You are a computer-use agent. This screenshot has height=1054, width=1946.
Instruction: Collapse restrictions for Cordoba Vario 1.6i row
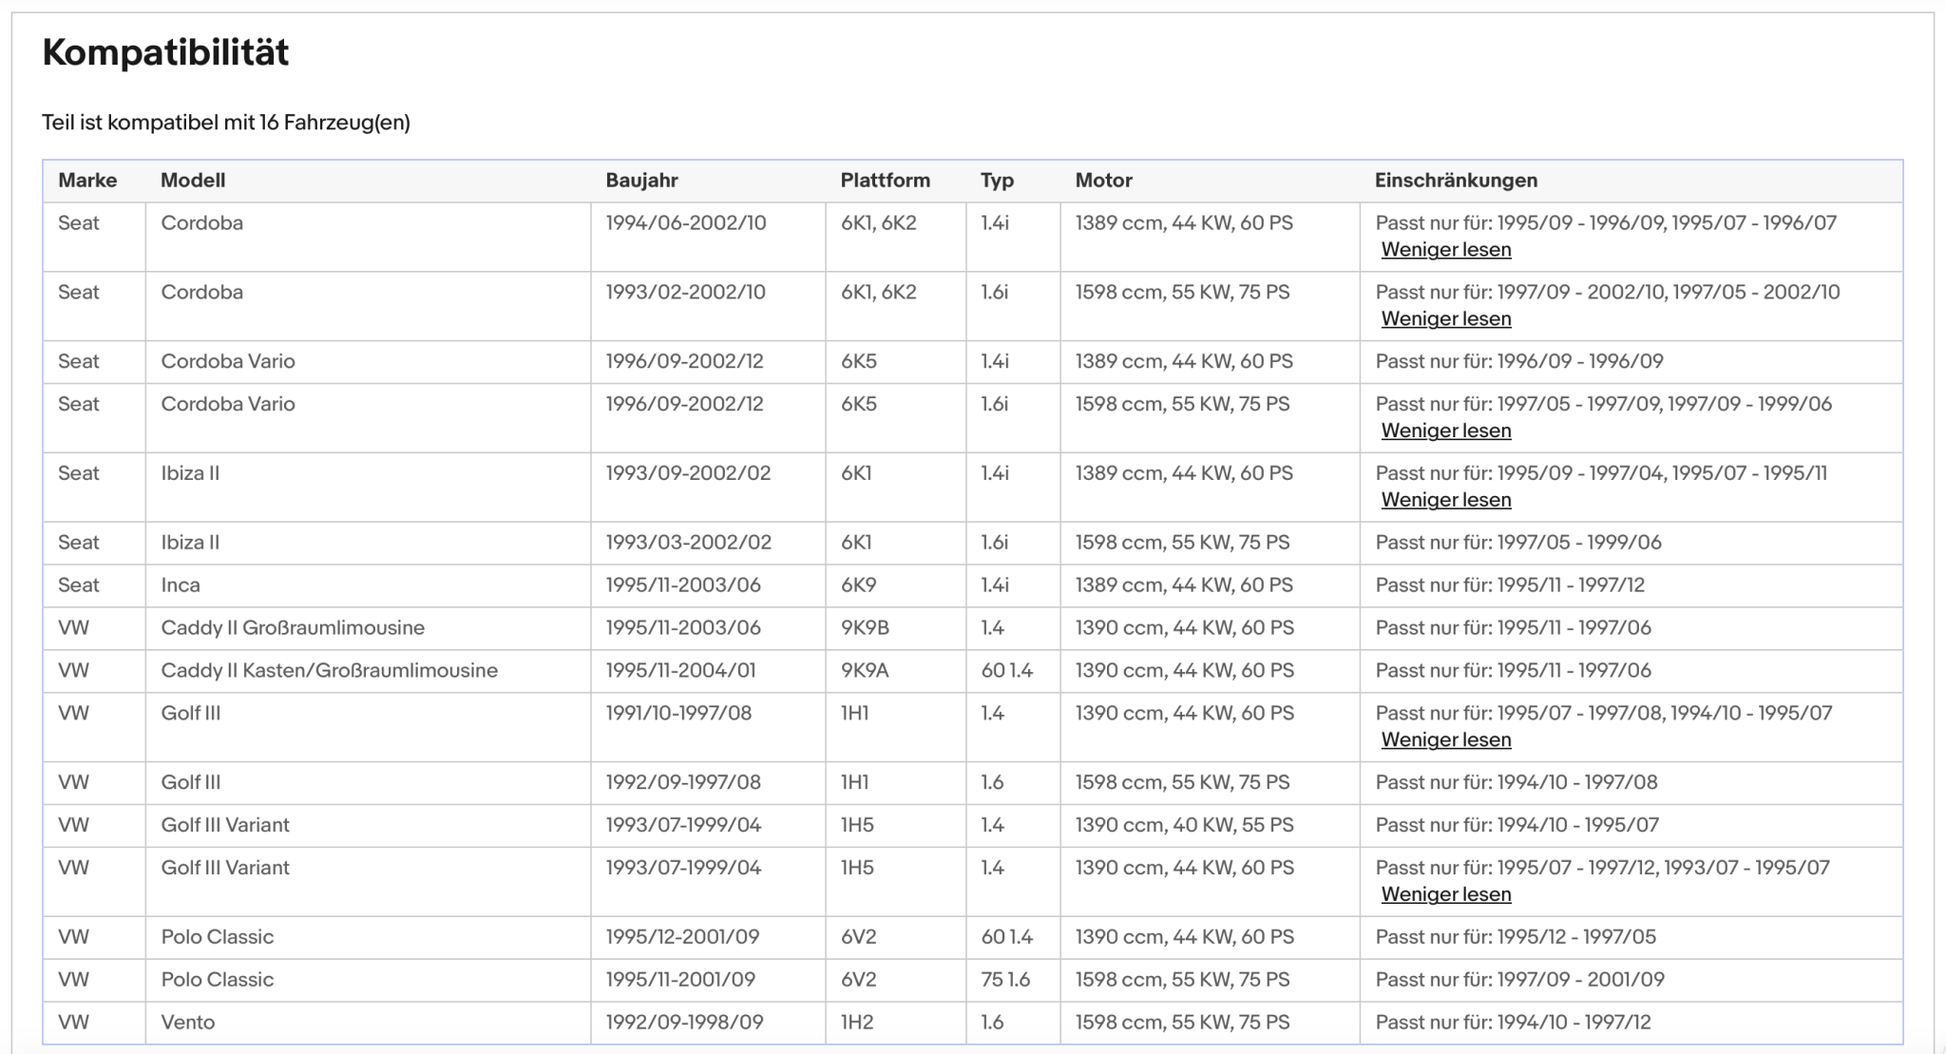[1445, 431]
